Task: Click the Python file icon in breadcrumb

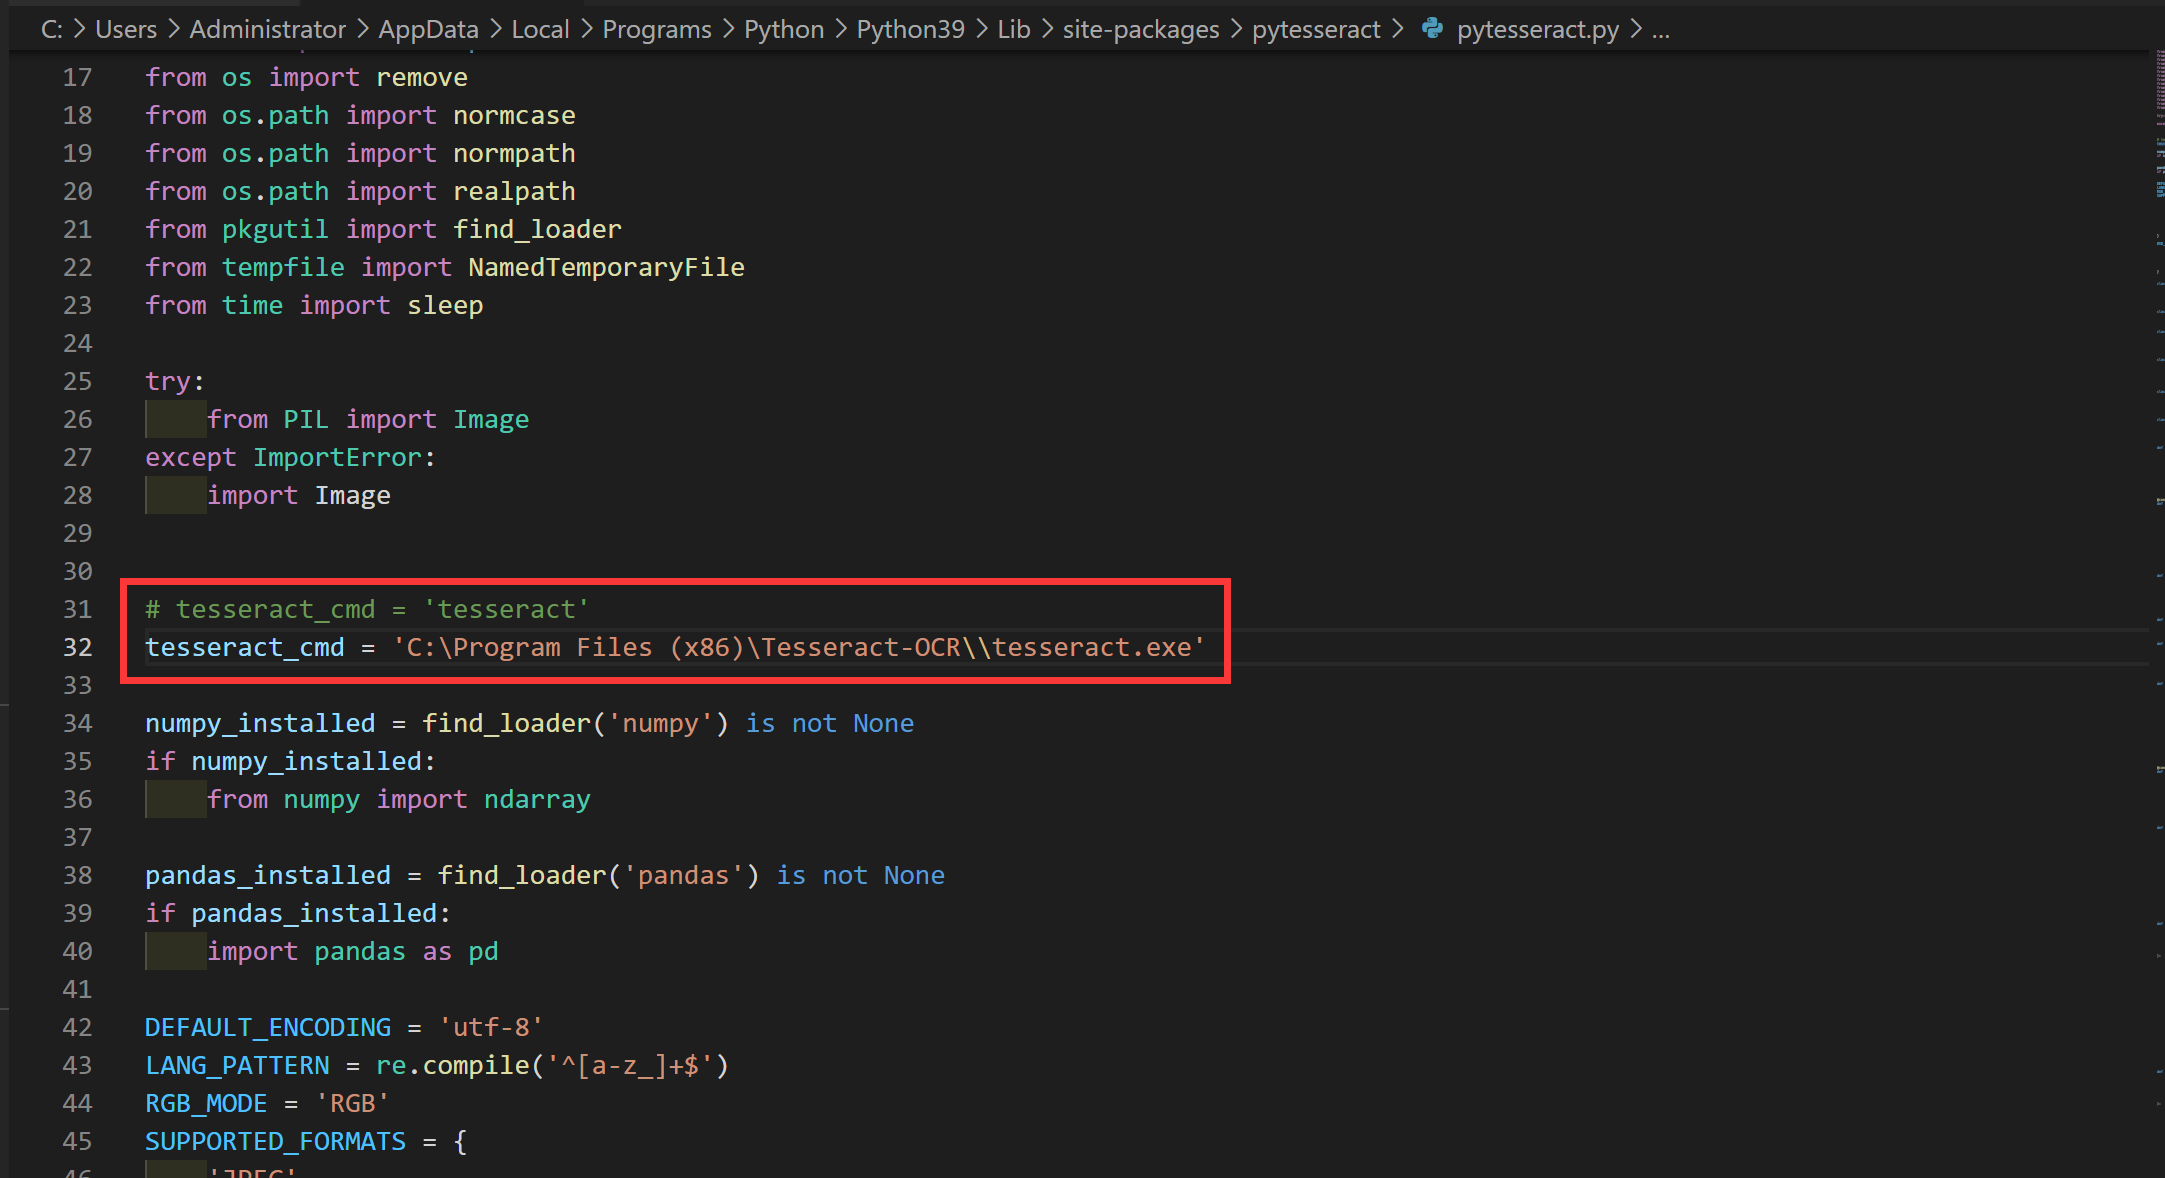Action: click(1432, 29)
